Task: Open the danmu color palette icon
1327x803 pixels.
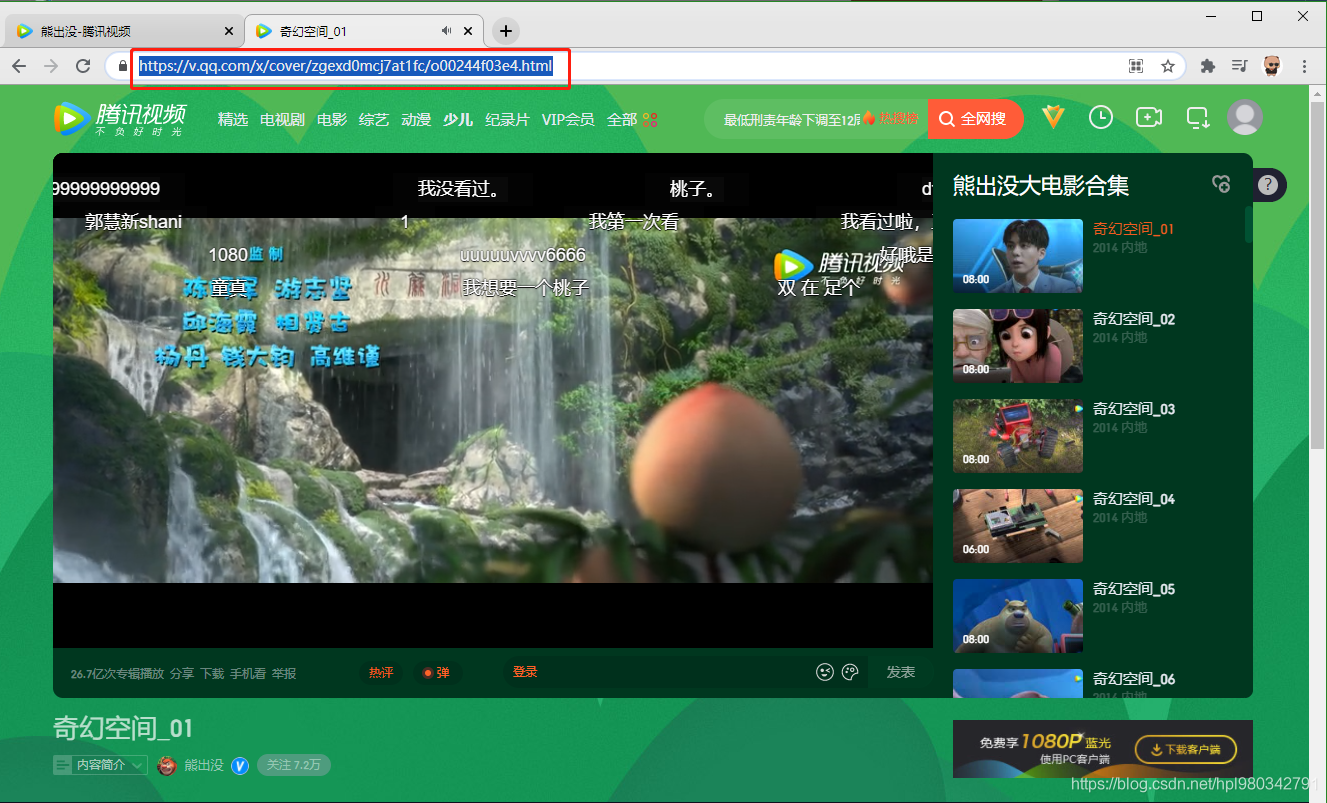Action: tap(851, 672)
